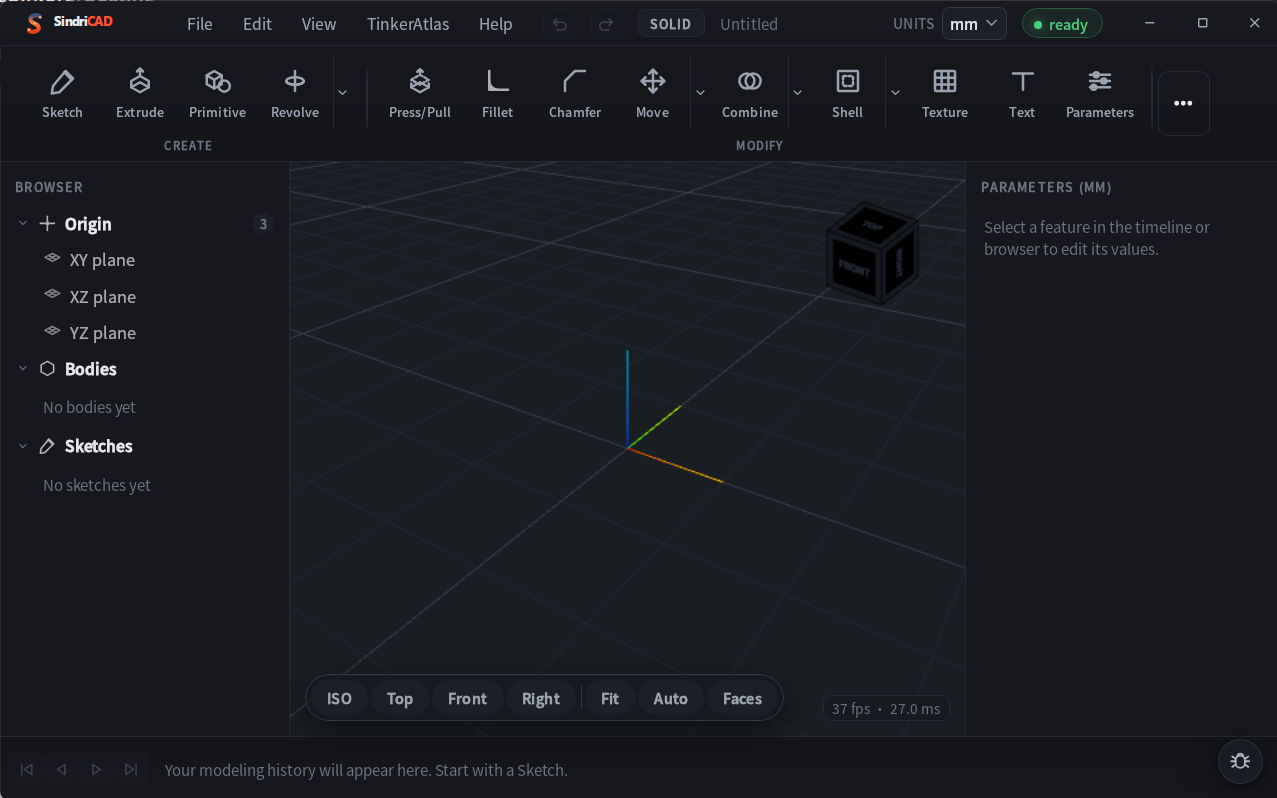The height and width of the screenshot is (798, 1277).
Task: Select the Fillet tool
Action: coord(497,95)
